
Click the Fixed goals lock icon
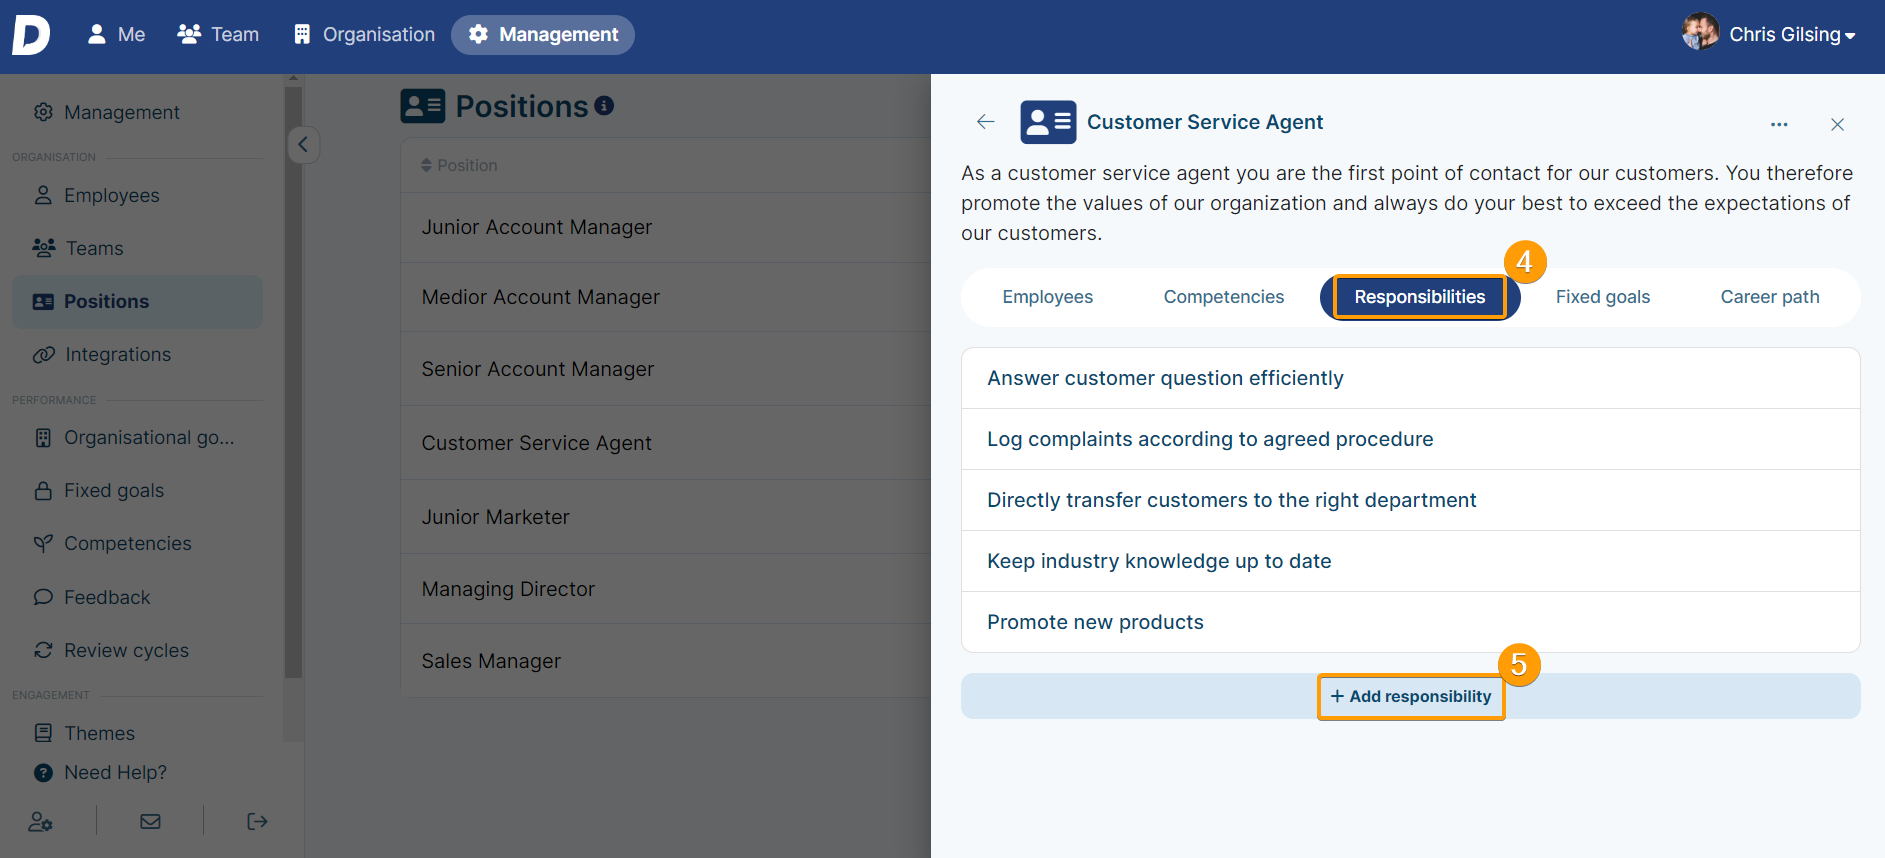[x=43, y=491]
